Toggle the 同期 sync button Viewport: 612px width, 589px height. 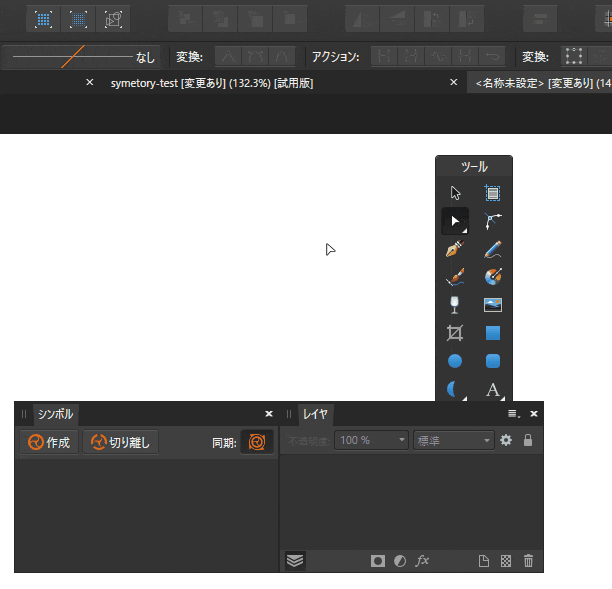tap(257, 442)
